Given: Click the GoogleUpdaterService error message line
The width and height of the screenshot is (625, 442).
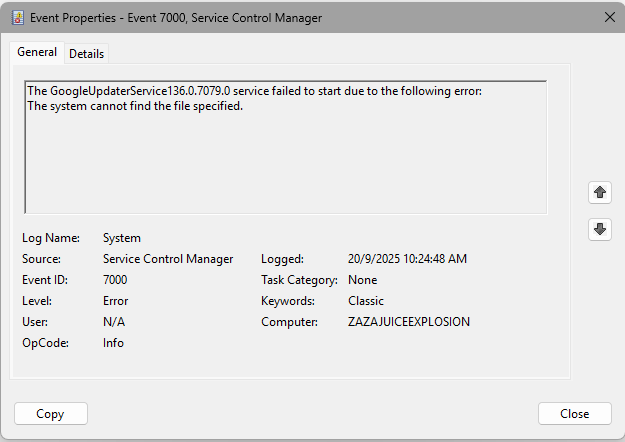Looking at the screenshot, I should click(x=254, y=92).
